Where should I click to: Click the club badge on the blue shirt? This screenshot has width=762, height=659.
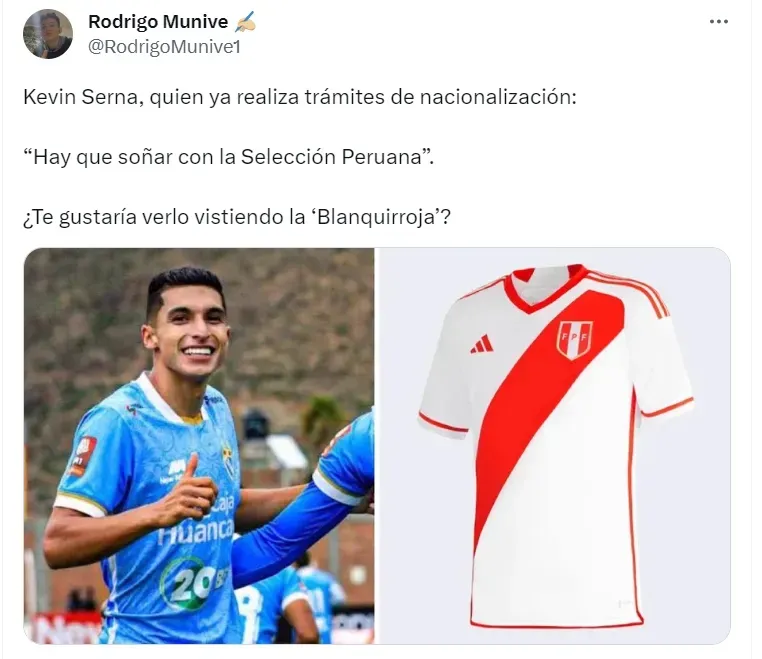(x=227, y=458)
